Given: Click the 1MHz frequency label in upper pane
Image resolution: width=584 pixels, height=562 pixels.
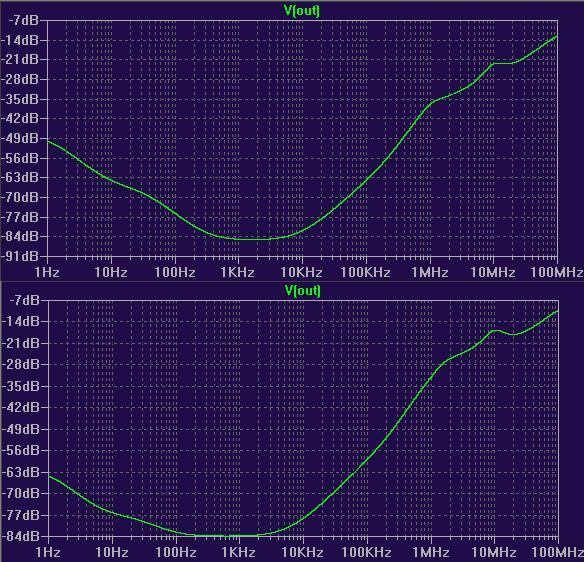Looking at the screenshot, I should [430, 272].
